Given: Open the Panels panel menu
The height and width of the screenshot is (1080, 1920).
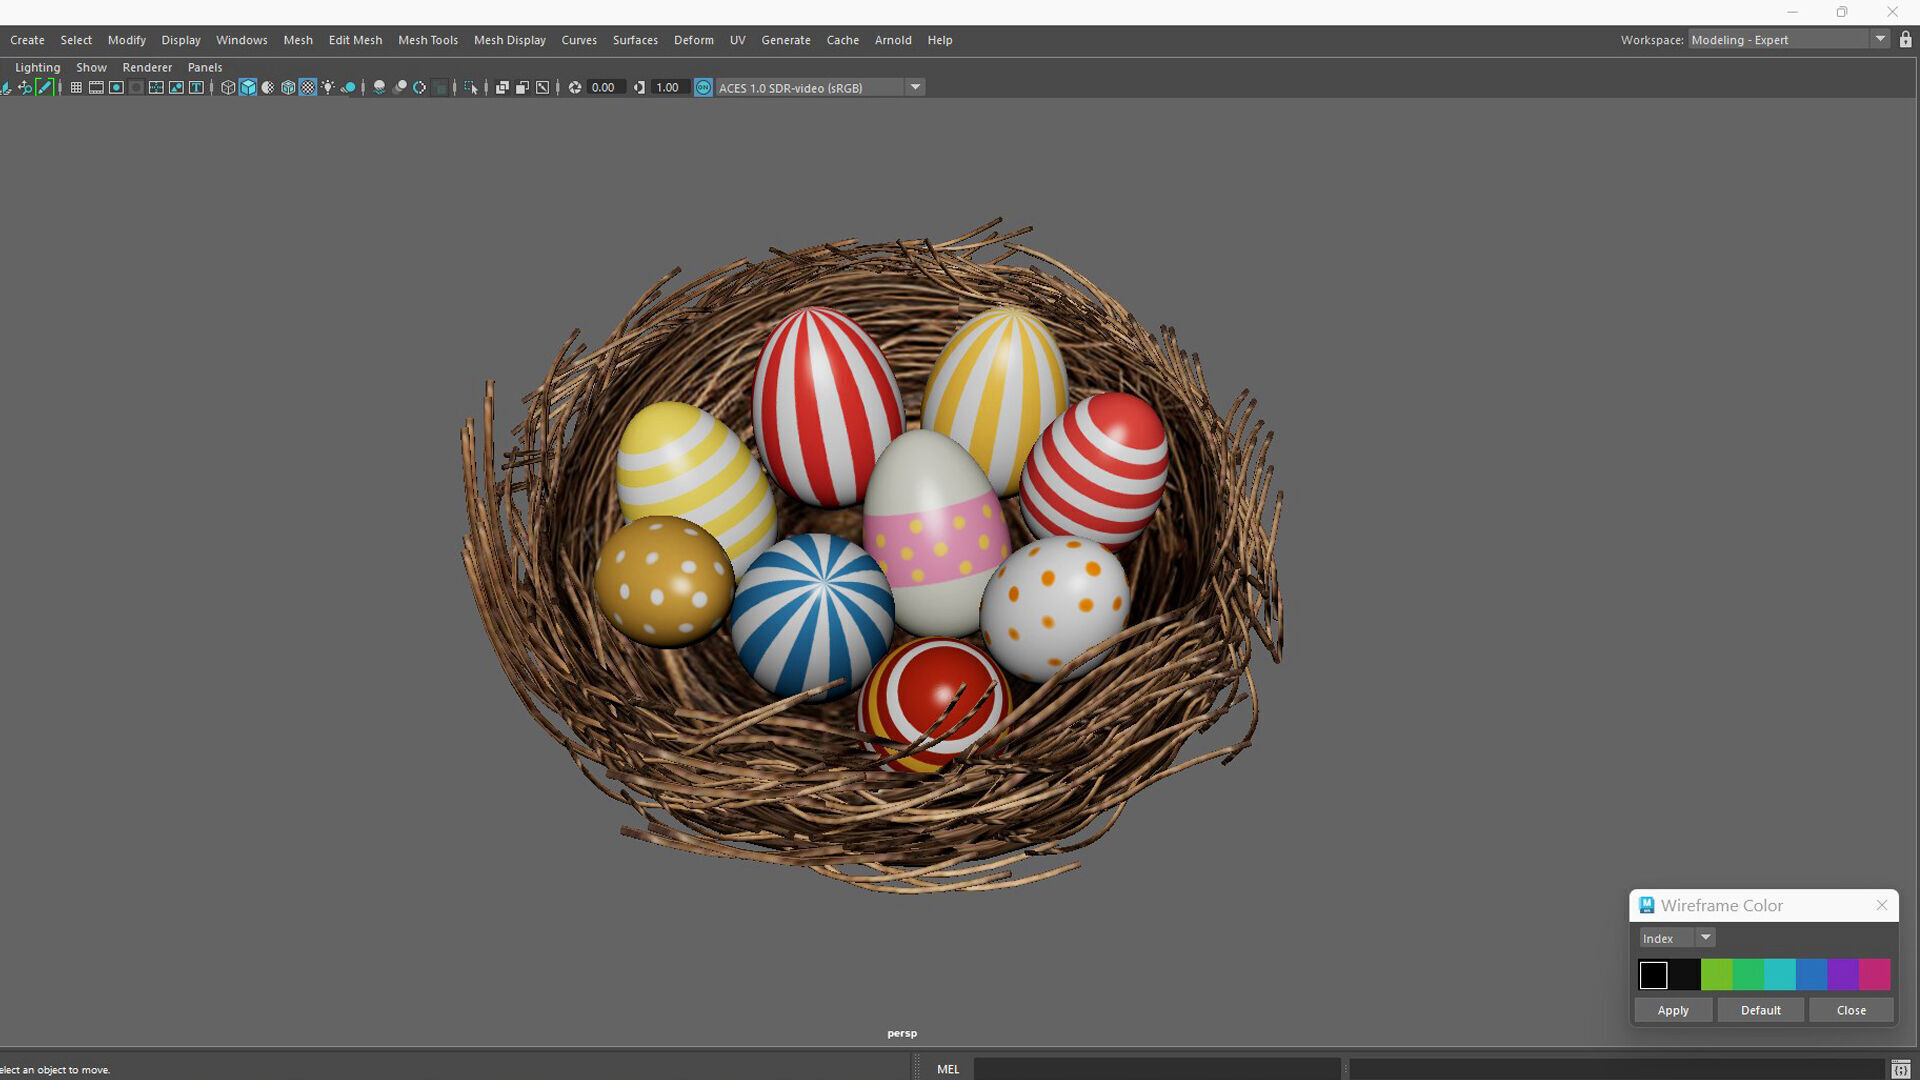Looking at the screenshot, I should pyautogui.click(x=205, y=67).
